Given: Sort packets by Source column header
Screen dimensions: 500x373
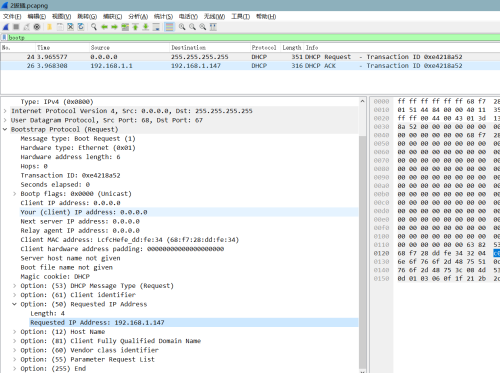Looking at the screenshot, I should tap(129, 48).
